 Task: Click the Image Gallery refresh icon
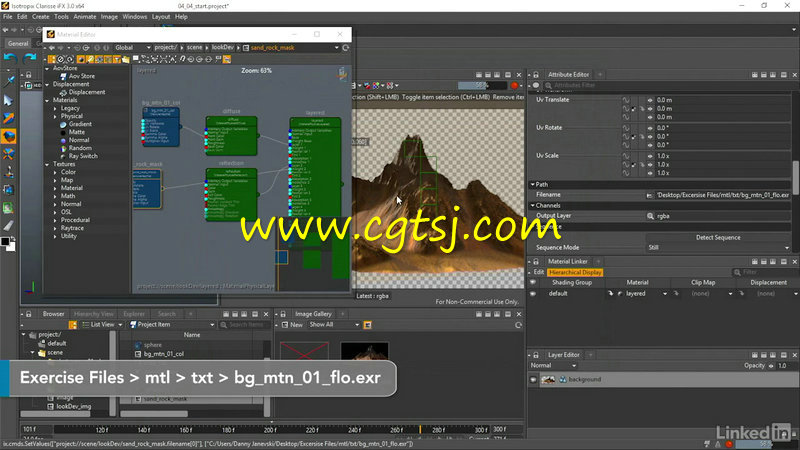click(518, 324)
